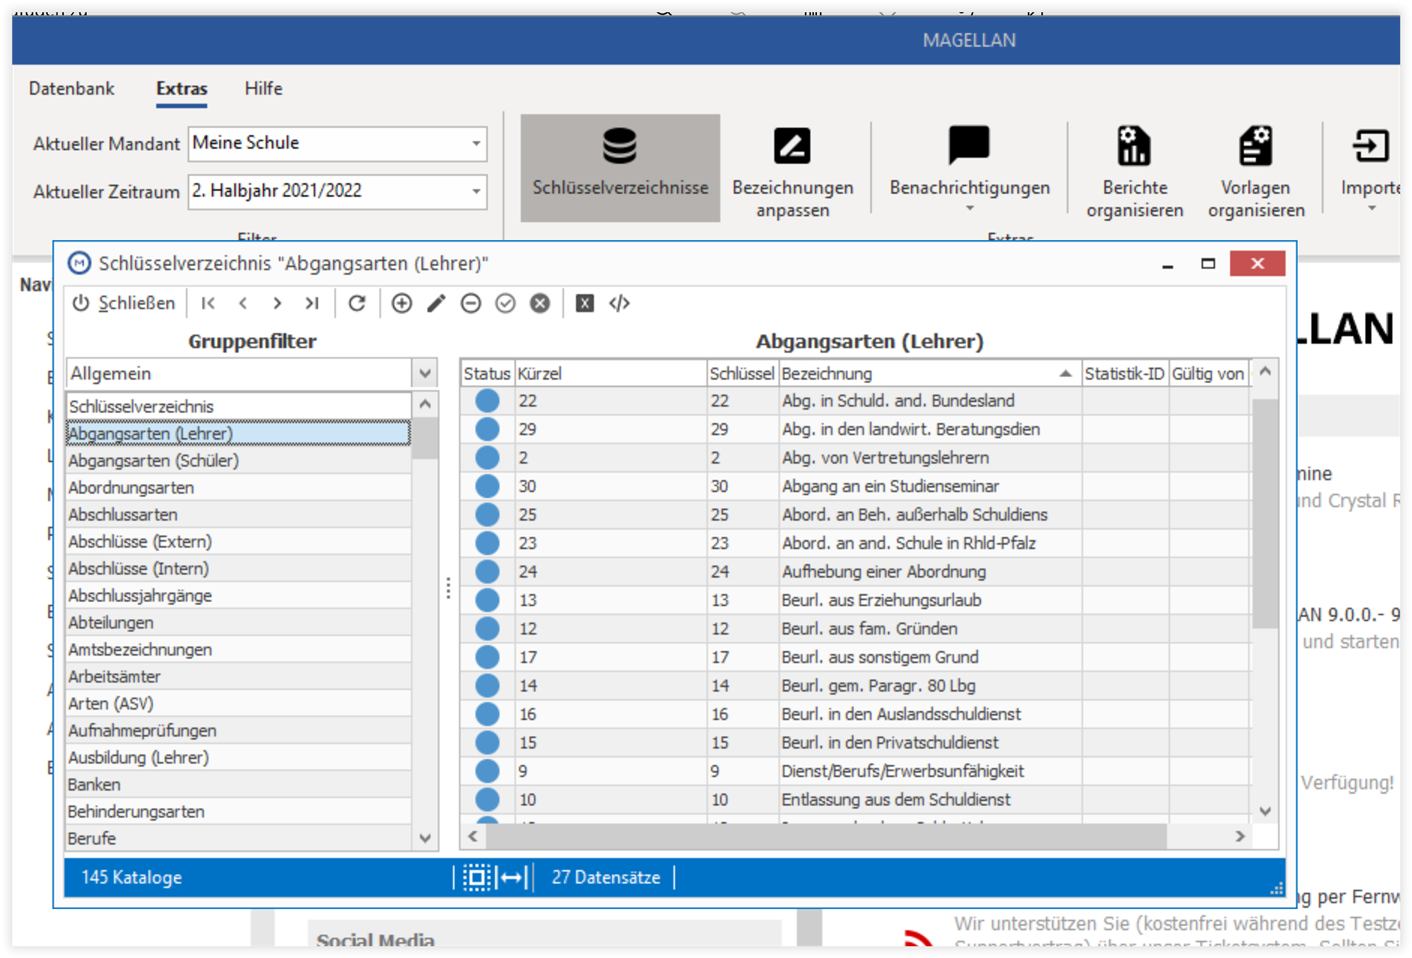The height and width of the screenshot is (958, 1412).
Task: Open the Allgemein group filter dropdown
Action: 425,373
